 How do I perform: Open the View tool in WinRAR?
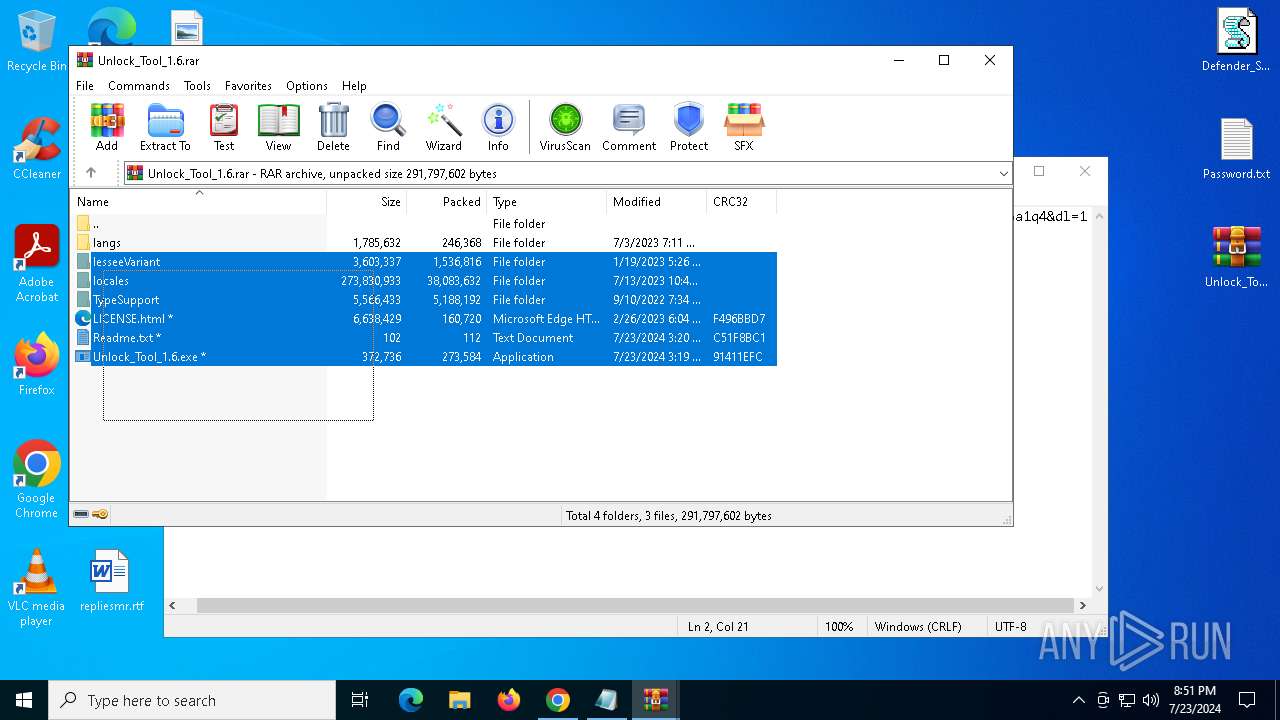click(x=278, y=127)
